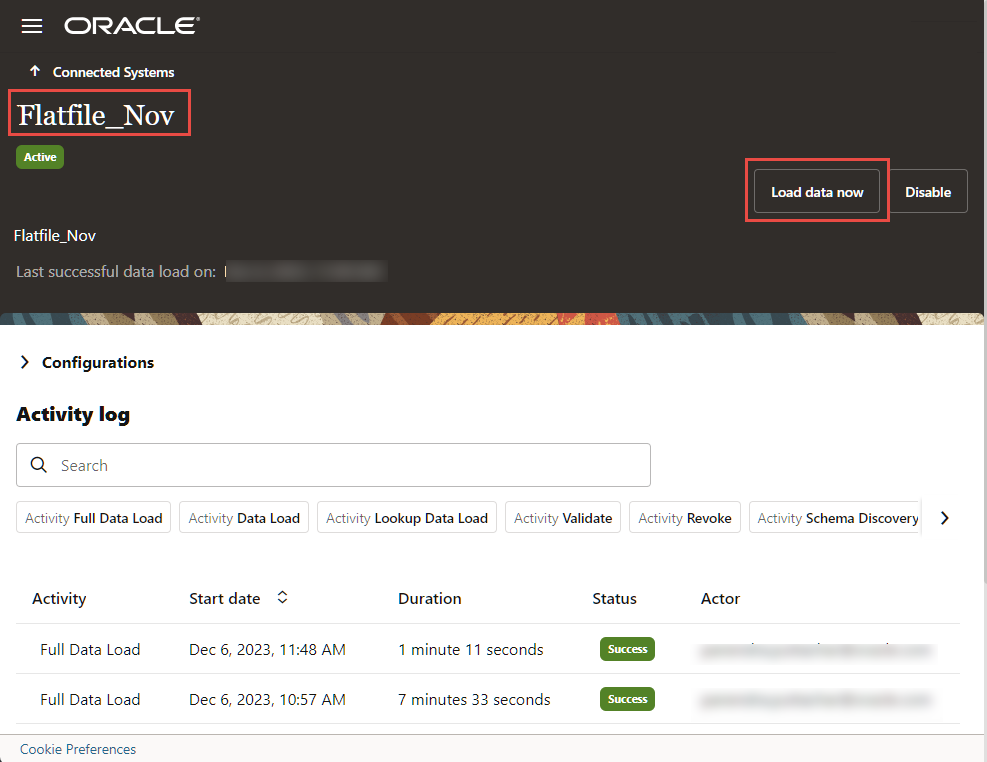Filter by Activity Lookup Data Load
This screenshot has width=987, height=762.
[407, 517]
